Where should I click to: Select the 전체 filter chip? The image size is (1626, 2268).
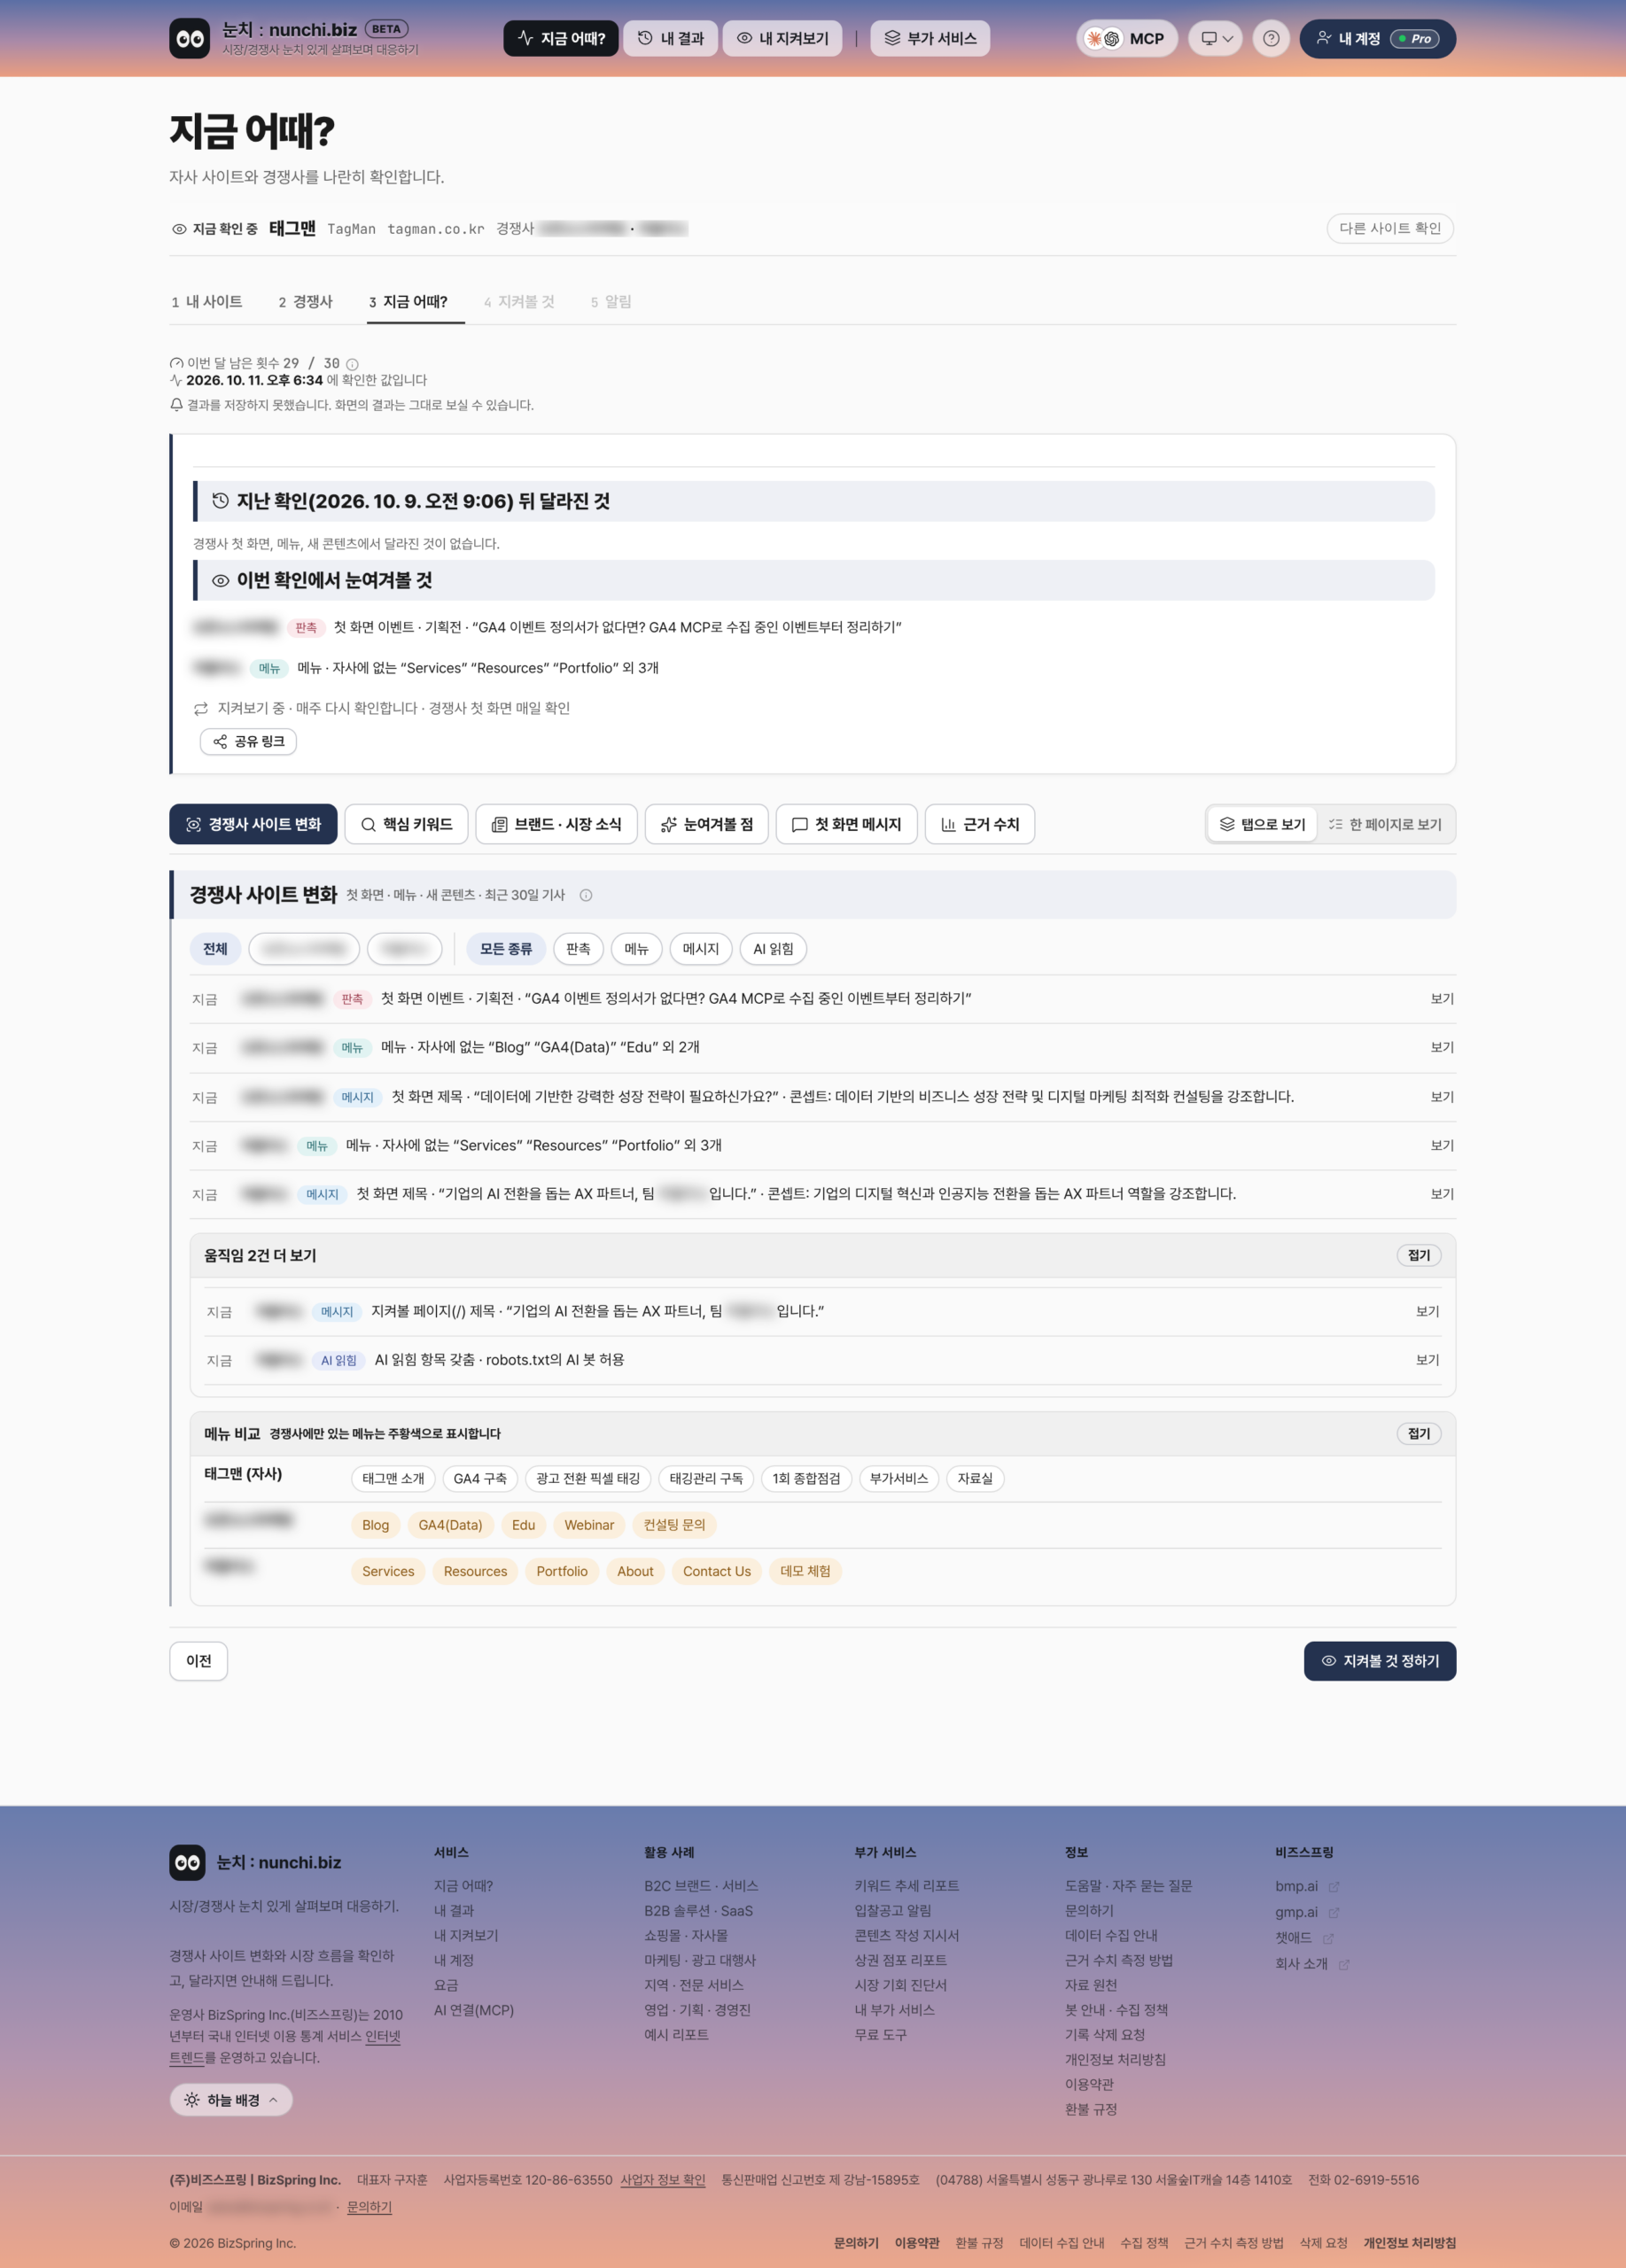(215, 949)
